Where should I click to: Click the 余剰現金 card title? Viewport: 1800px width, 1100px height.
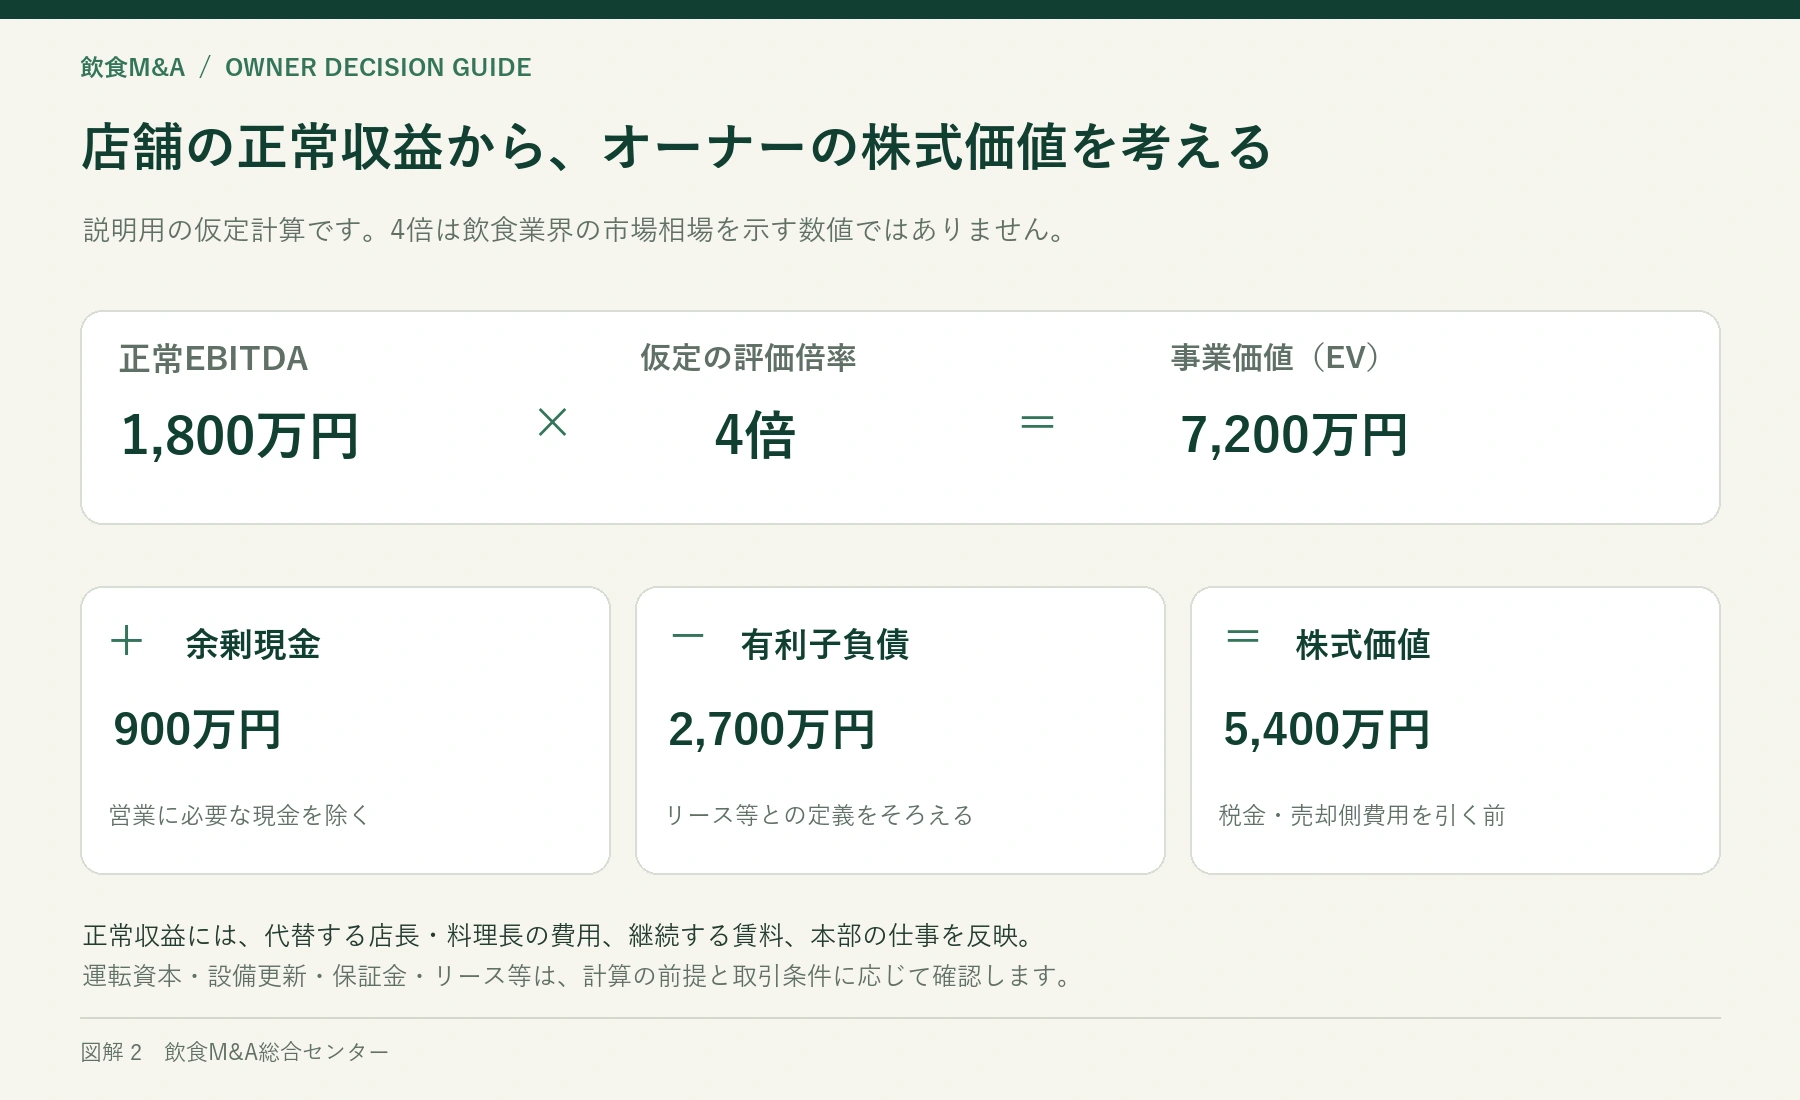pos(253,644)
